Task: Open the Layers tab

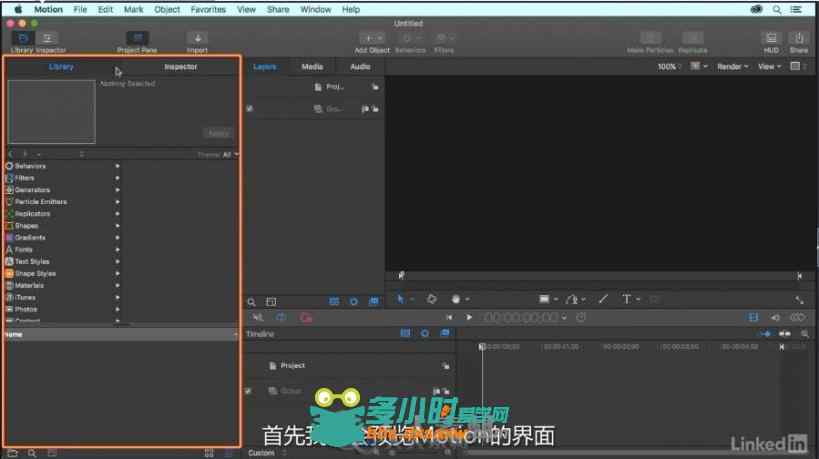Action: click(265, 67)
